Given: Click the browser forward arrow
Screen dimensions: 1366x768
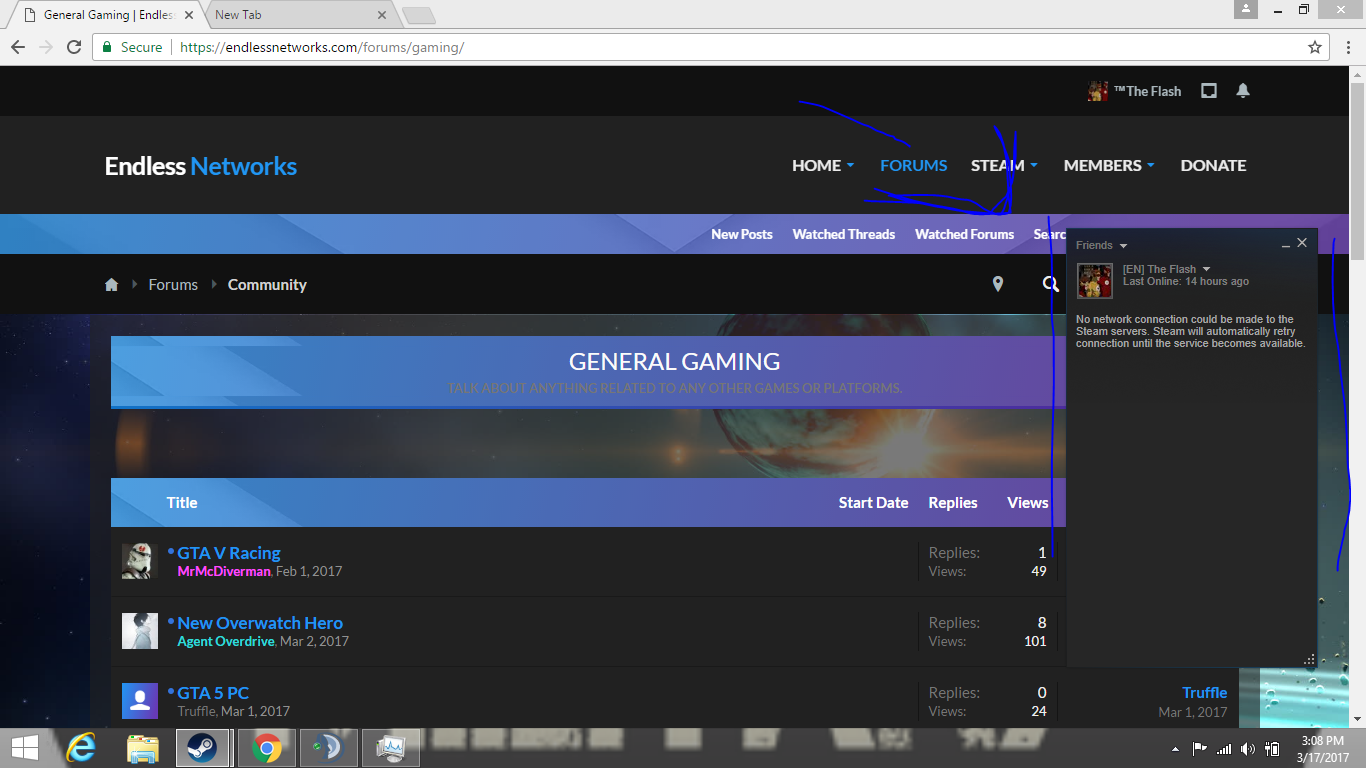Looking at the screenshot, I should [46, 47].
